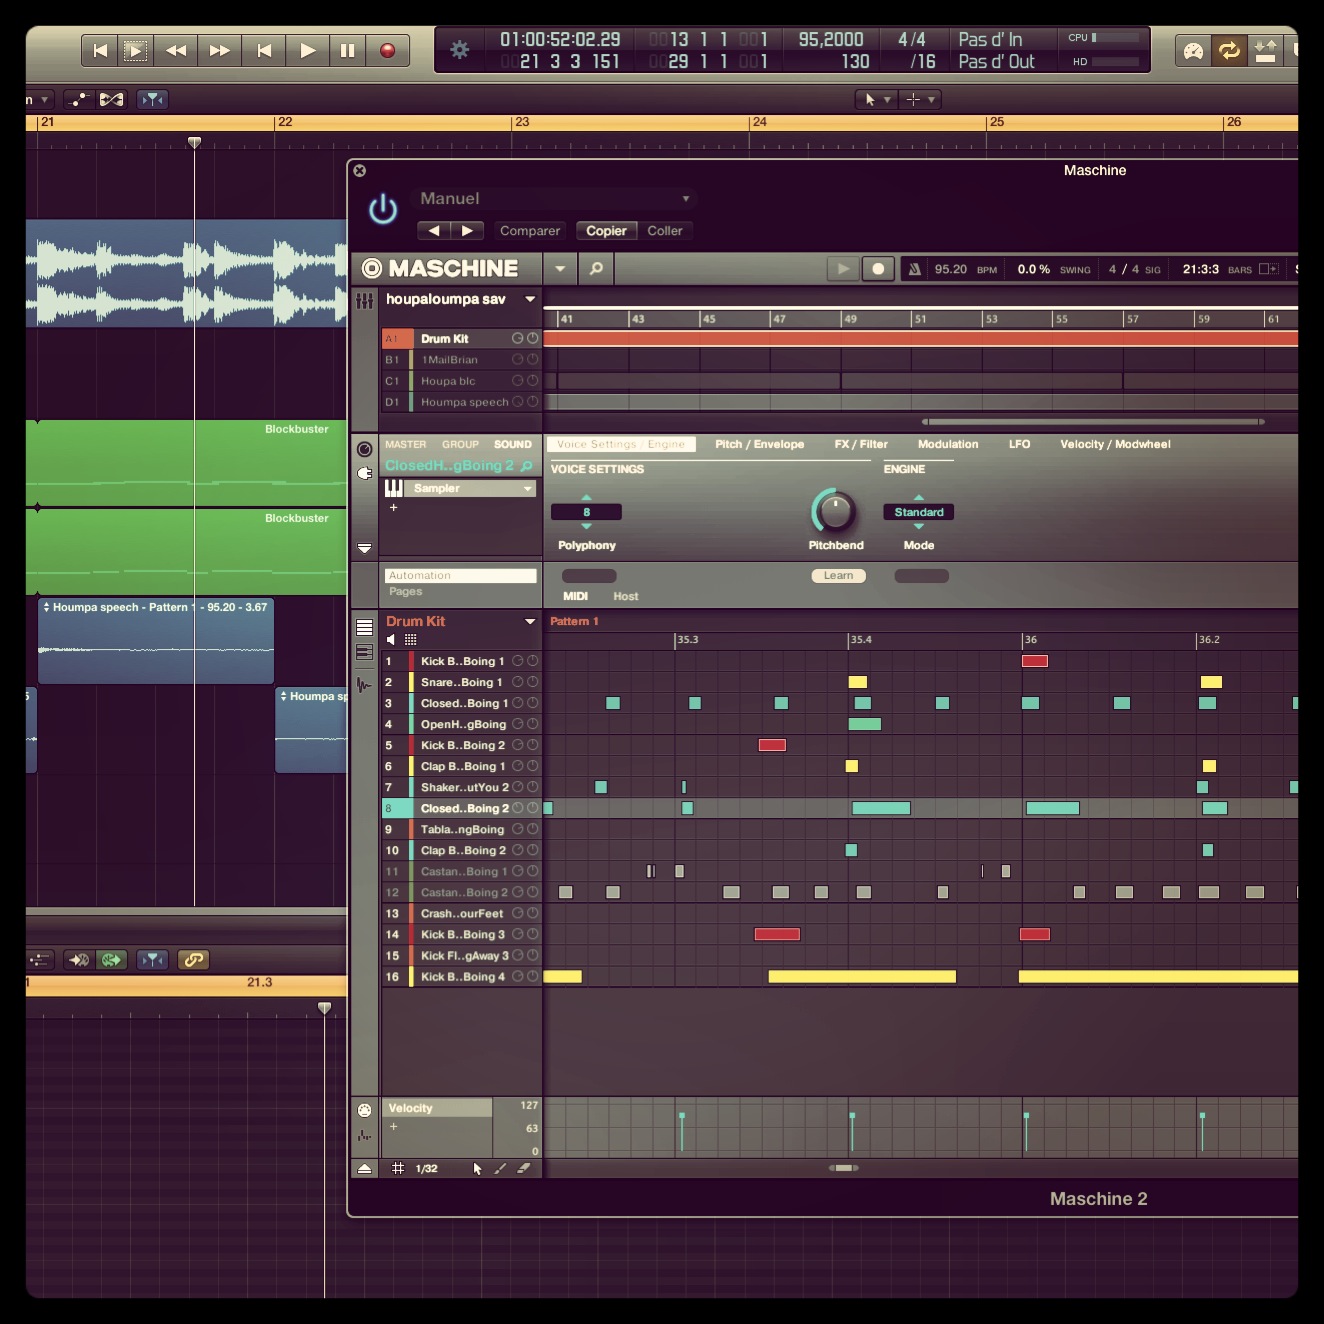Click the red Record button in Logic's transport

pos(388,50)
